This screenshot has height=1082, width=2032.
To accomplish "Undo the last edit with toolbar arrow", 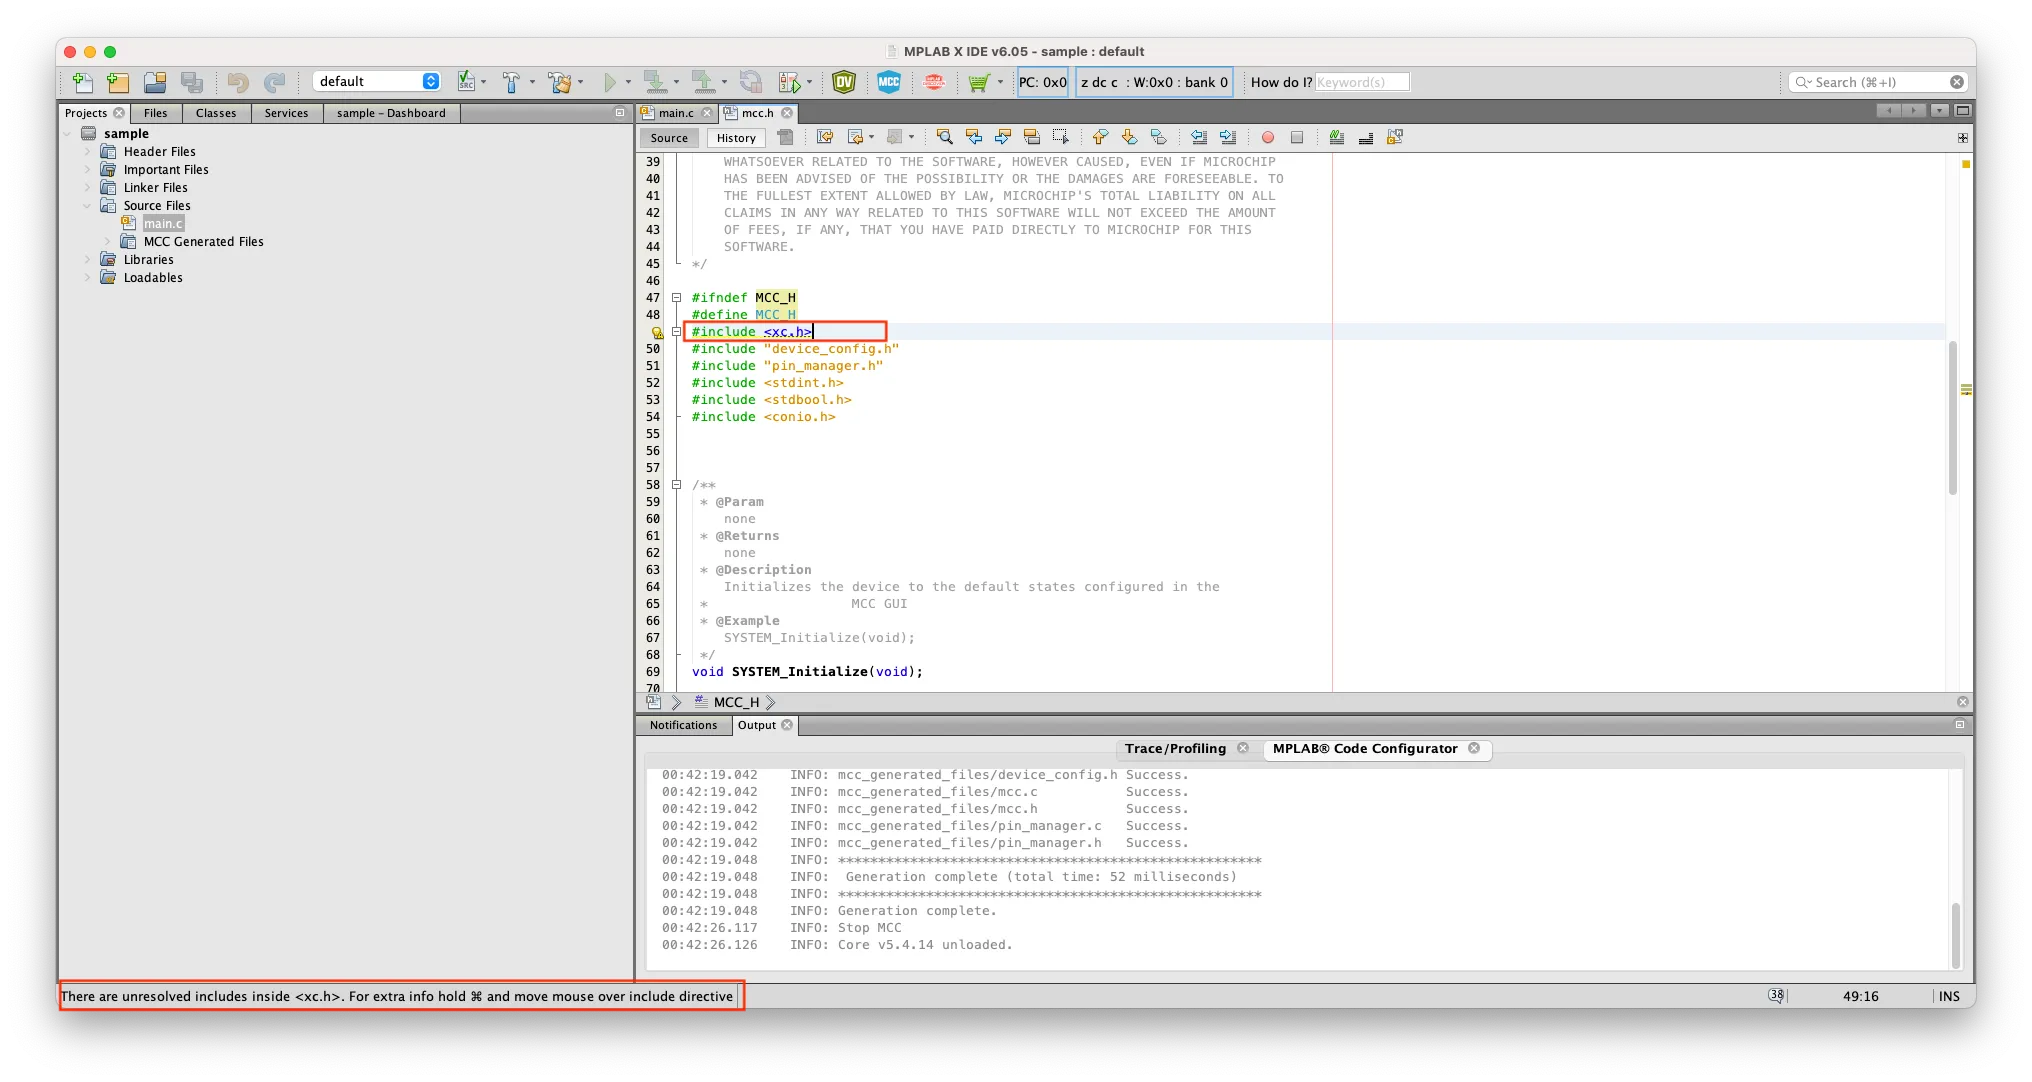I will (x=238, y=82).
